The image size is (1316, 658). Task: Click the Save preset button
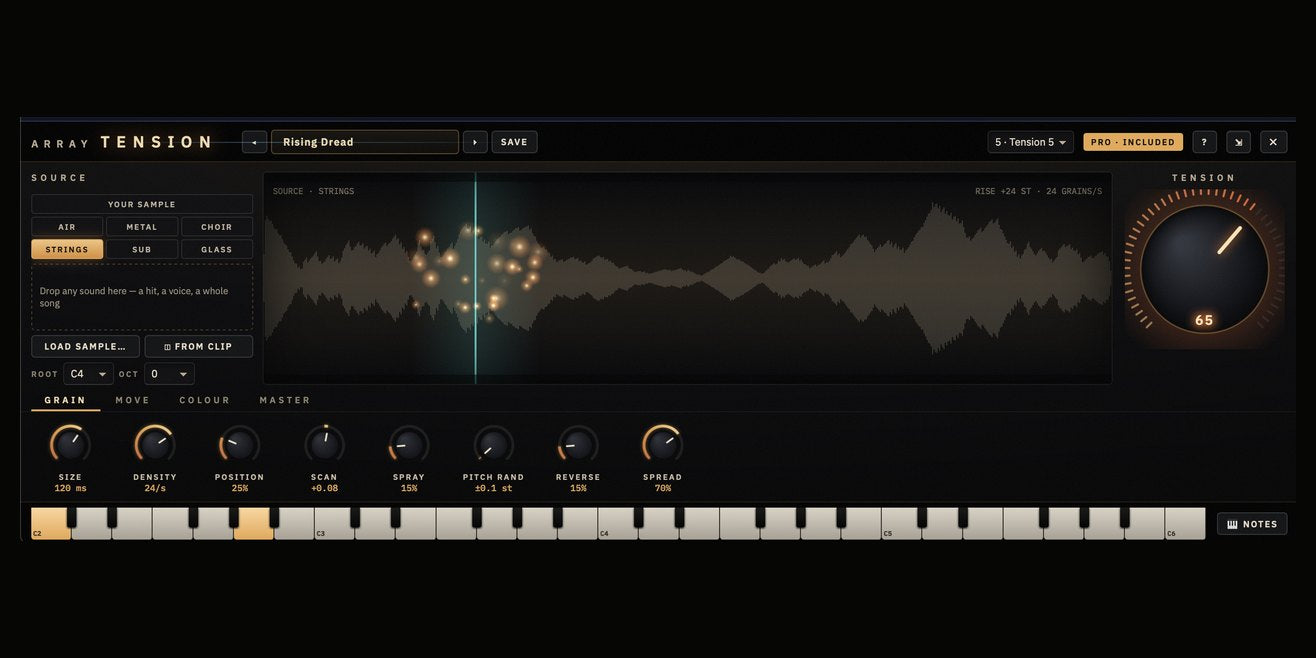pyautogui.click(x=514, y=142)
